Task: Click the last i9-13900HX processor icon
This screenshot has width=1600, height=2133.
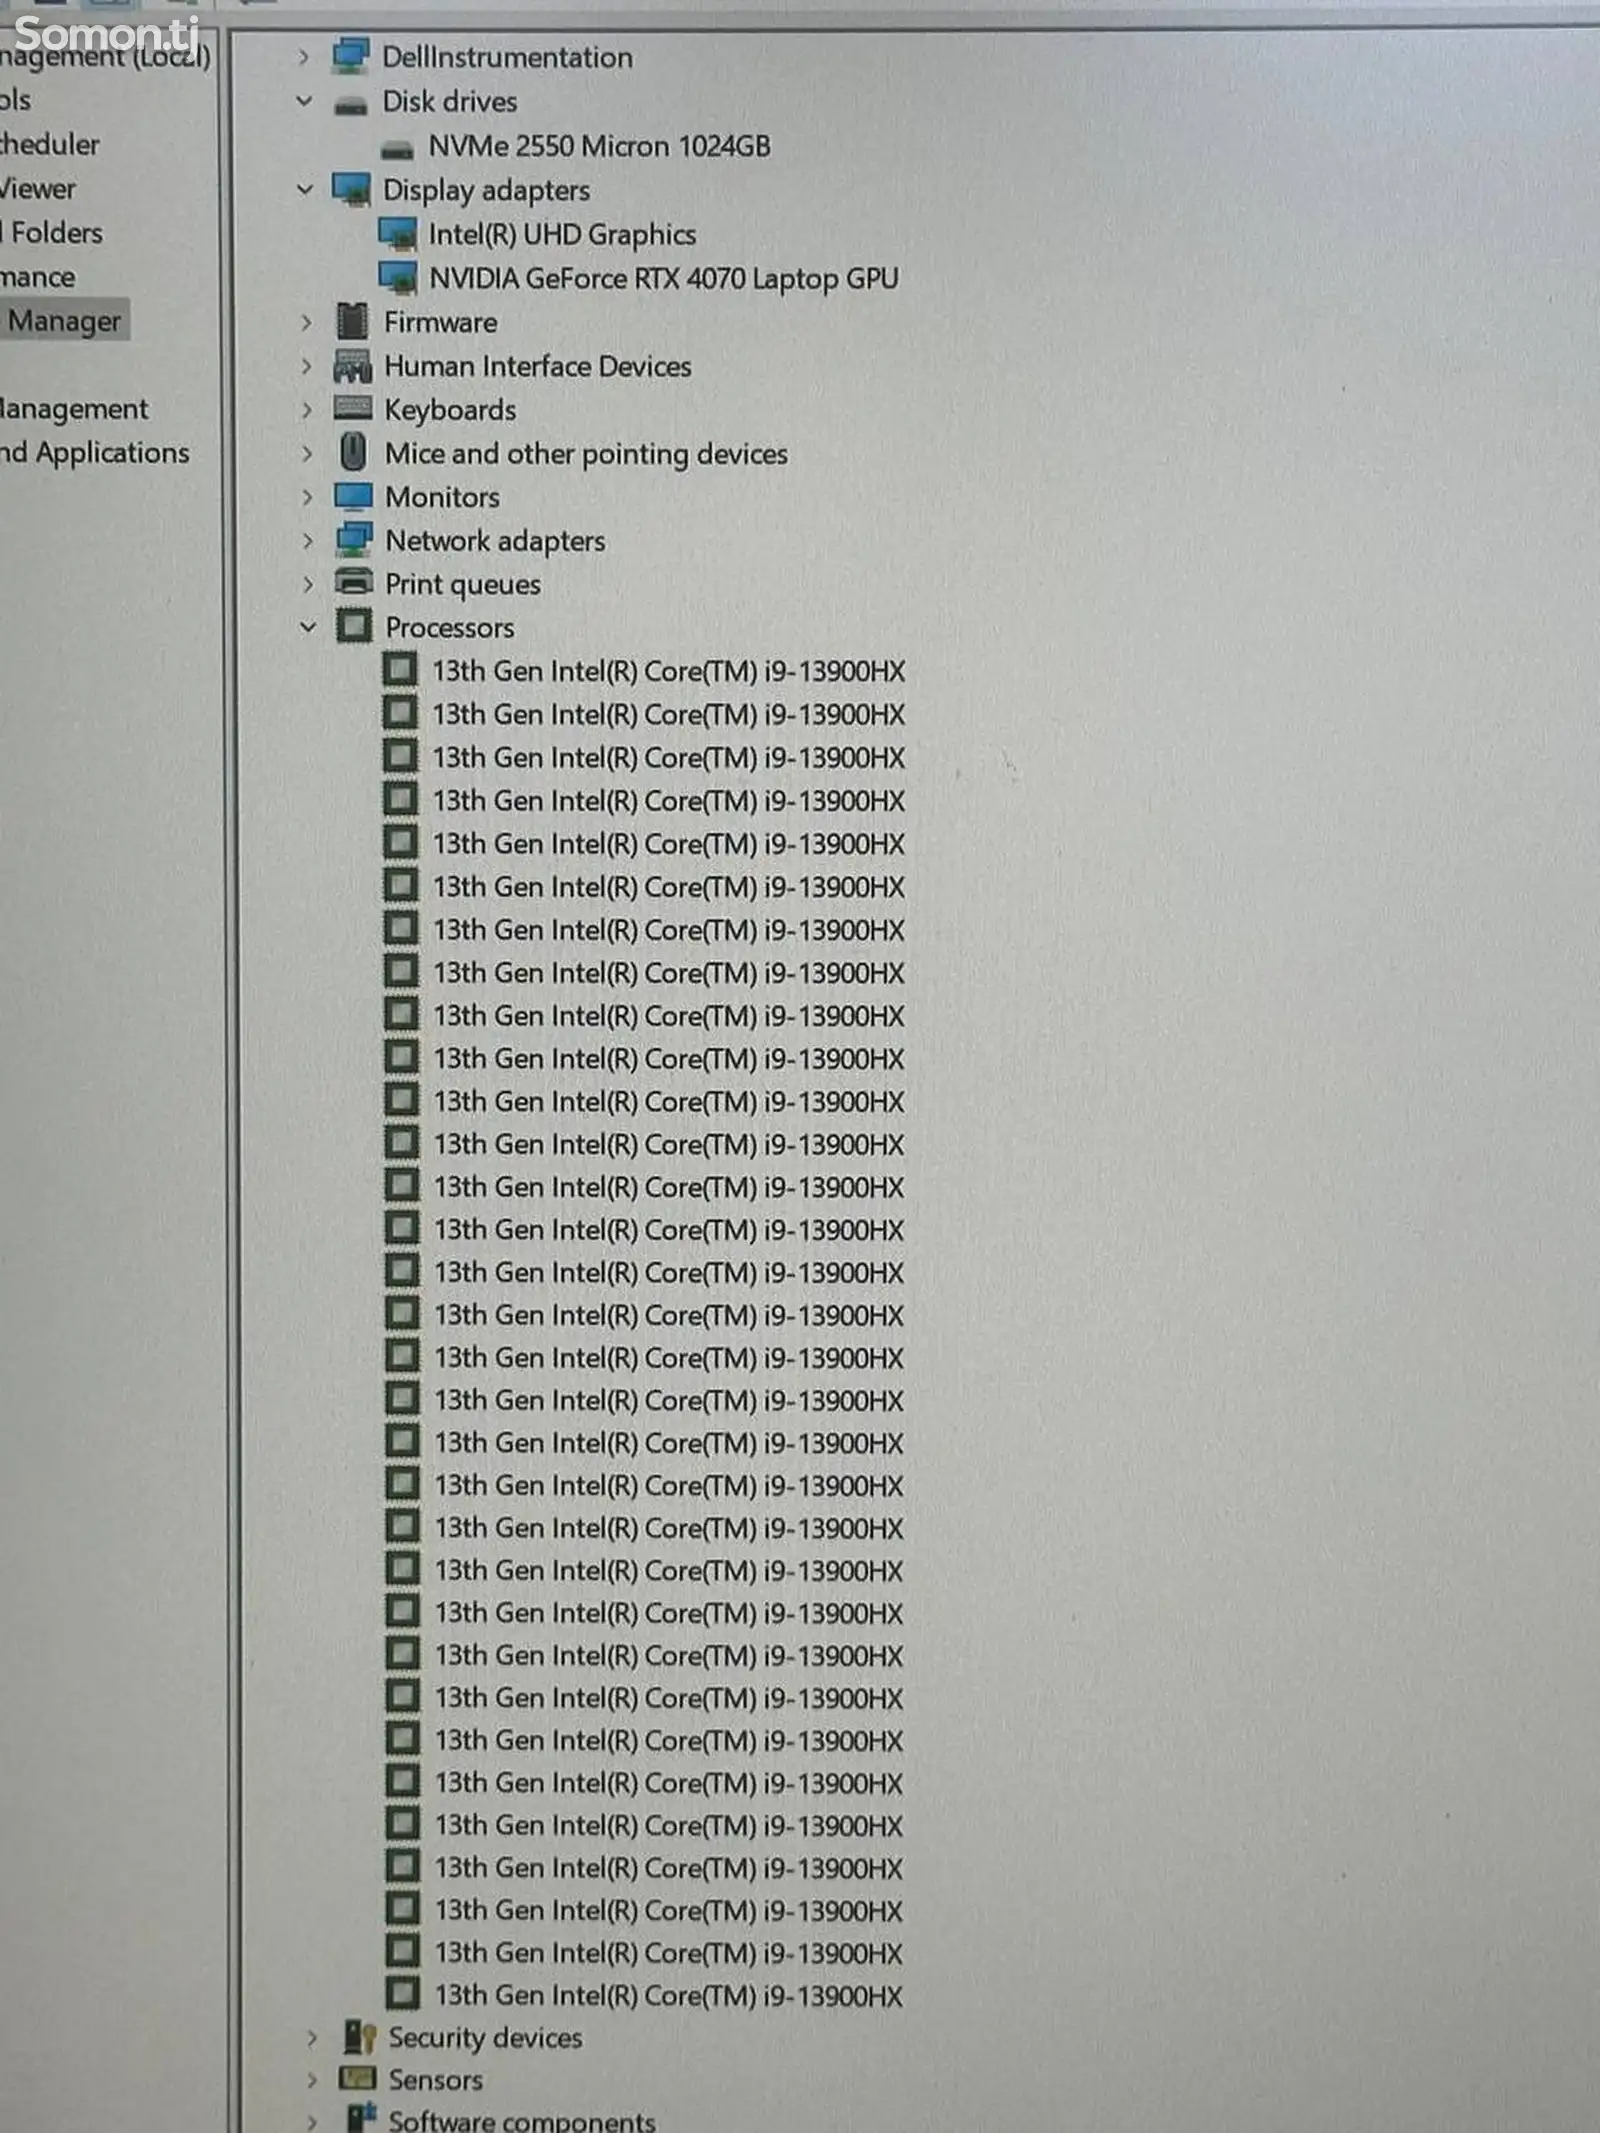Action: 402,1994
